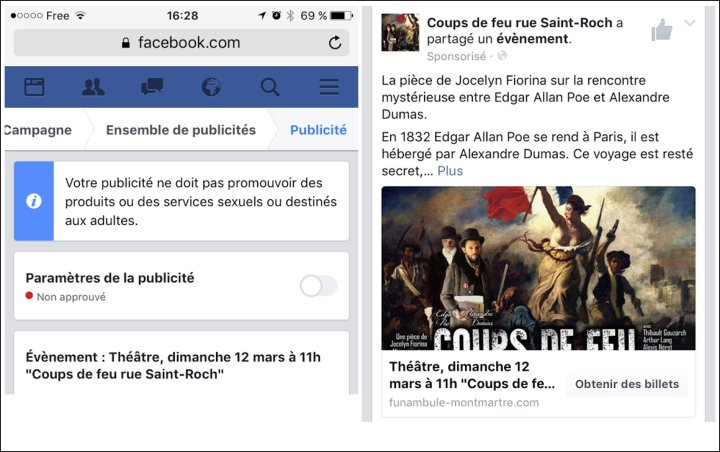Expand post text via Plus link

[x=450, y=171]
